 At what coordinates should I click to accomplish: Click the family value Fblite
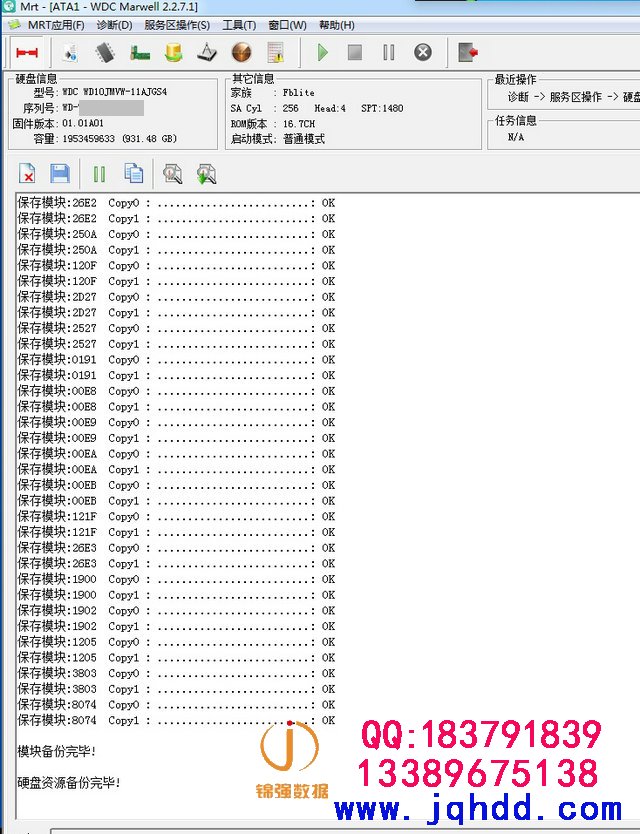click(298, 93)
